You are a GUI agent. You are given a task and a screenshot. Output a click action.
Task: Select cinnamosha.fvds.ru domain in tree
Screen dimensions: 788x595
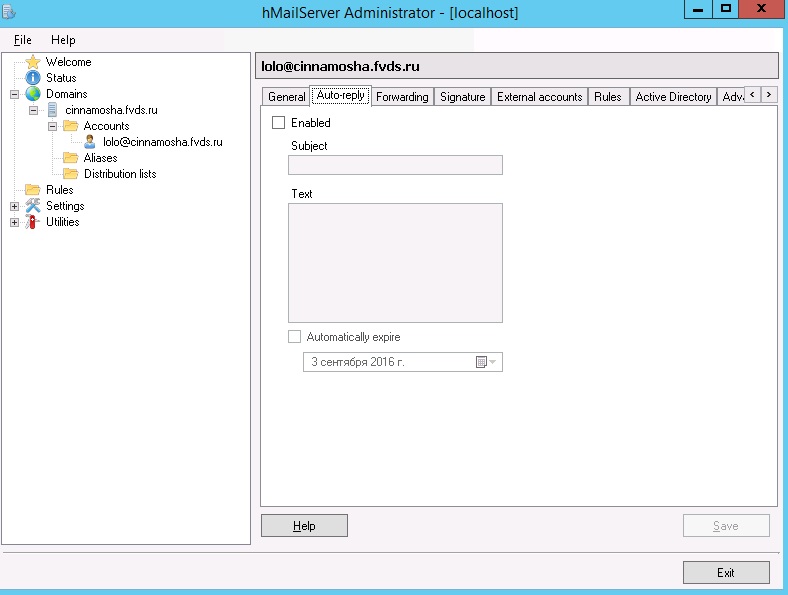pos(112,110)
